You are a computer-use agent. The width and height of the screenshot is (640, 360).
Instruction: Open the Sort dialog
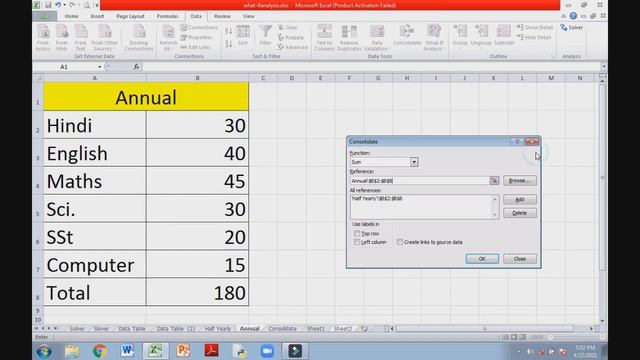coord(243,35)
